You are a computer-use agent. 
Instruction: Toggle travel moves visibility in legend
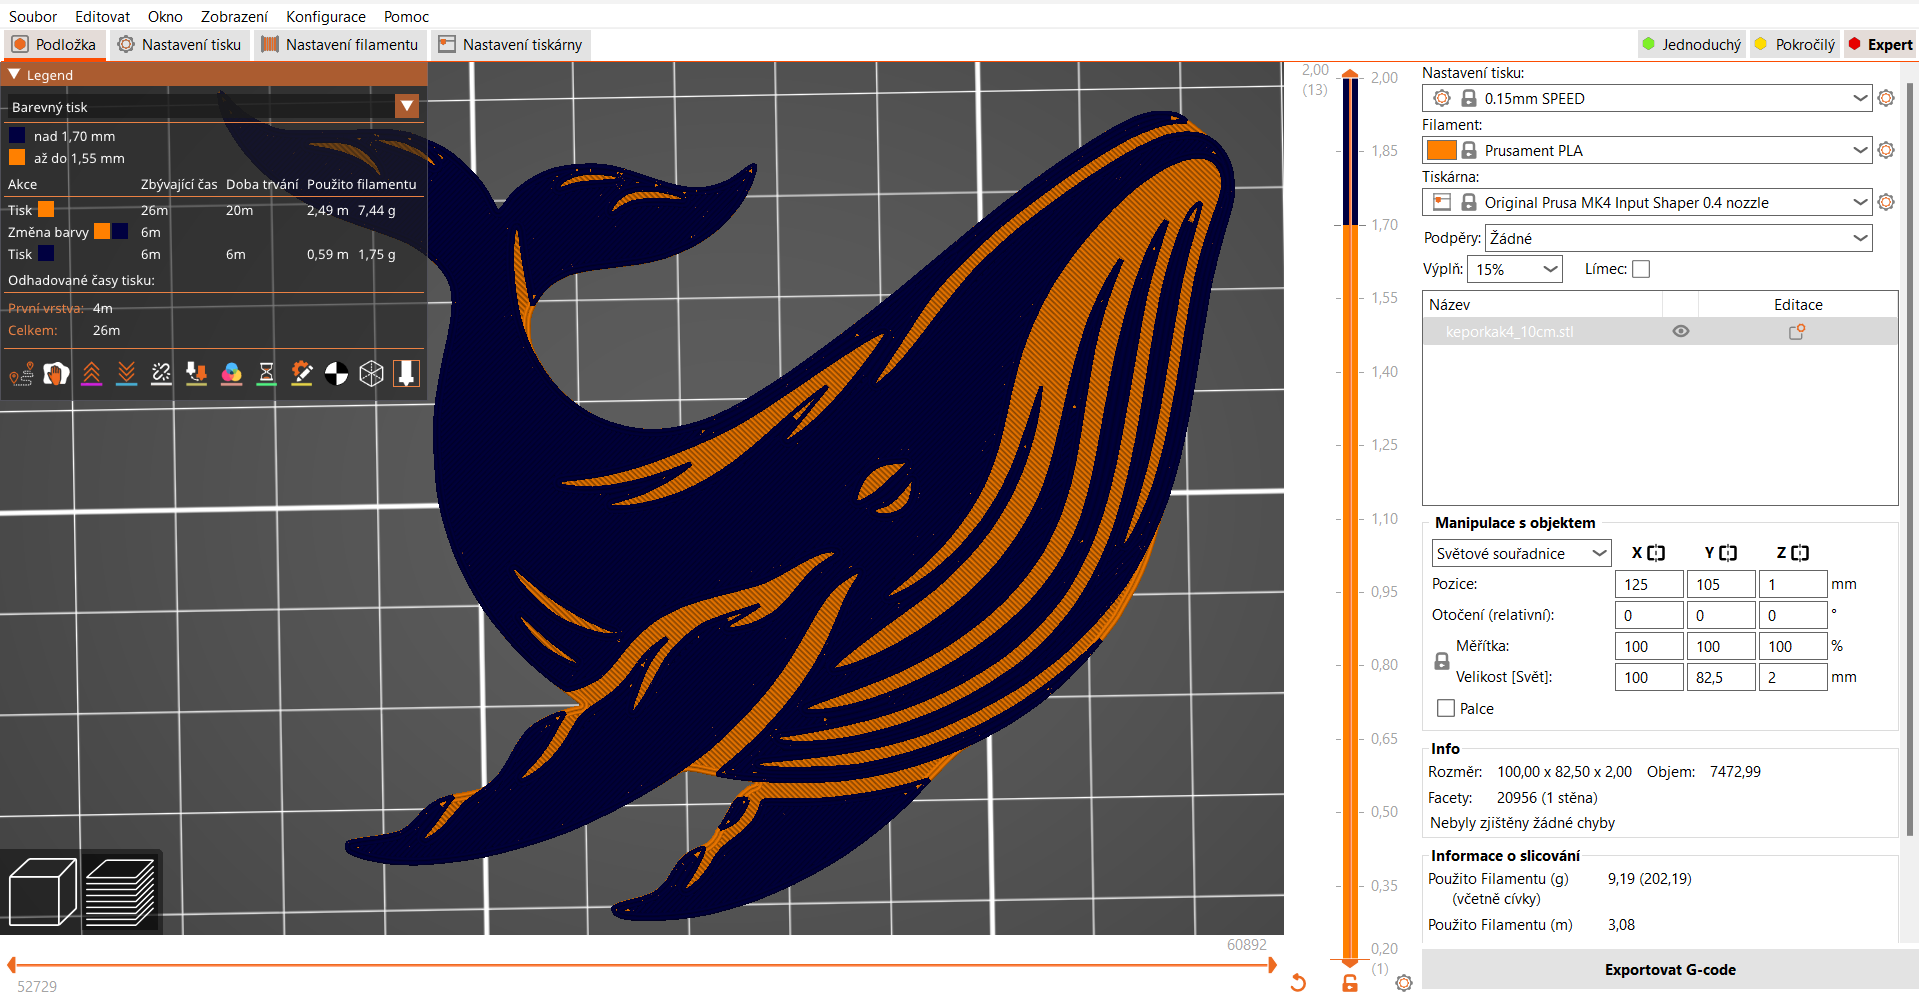point(21,374)
